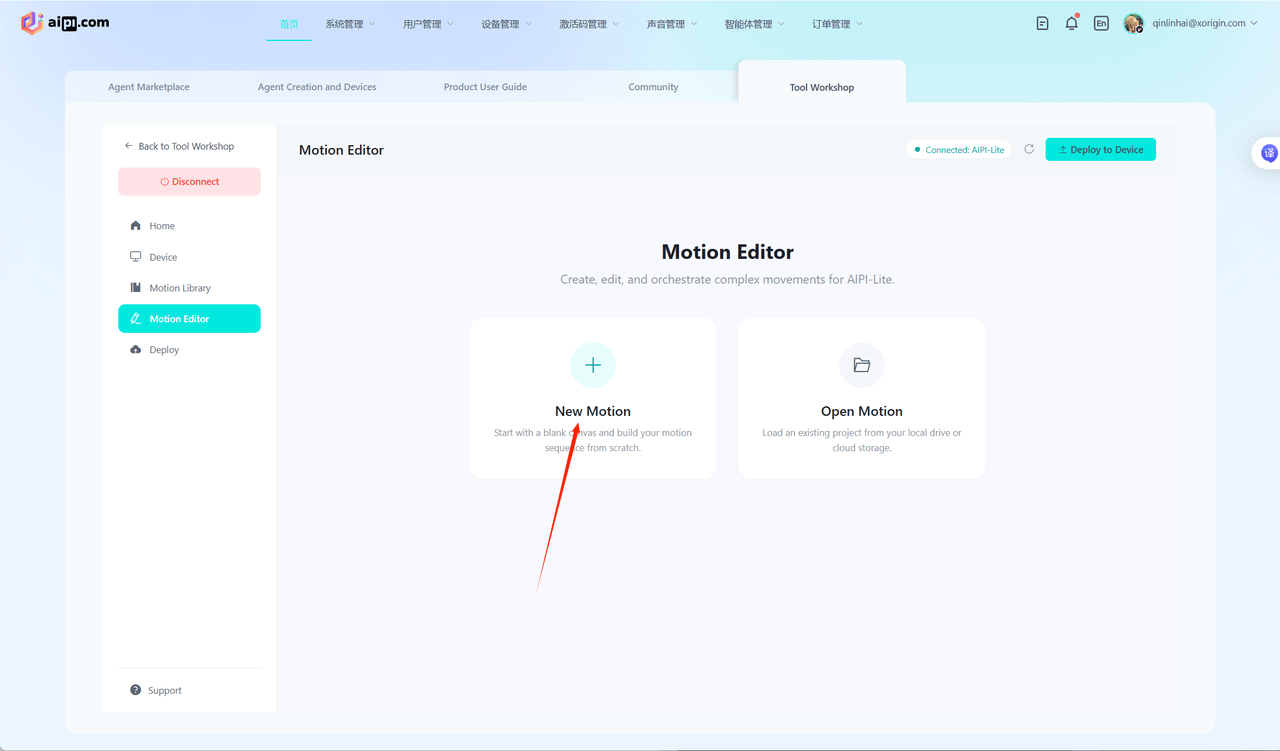
Task: Click the plus icon for New Motion
Action: coord(593,365)
